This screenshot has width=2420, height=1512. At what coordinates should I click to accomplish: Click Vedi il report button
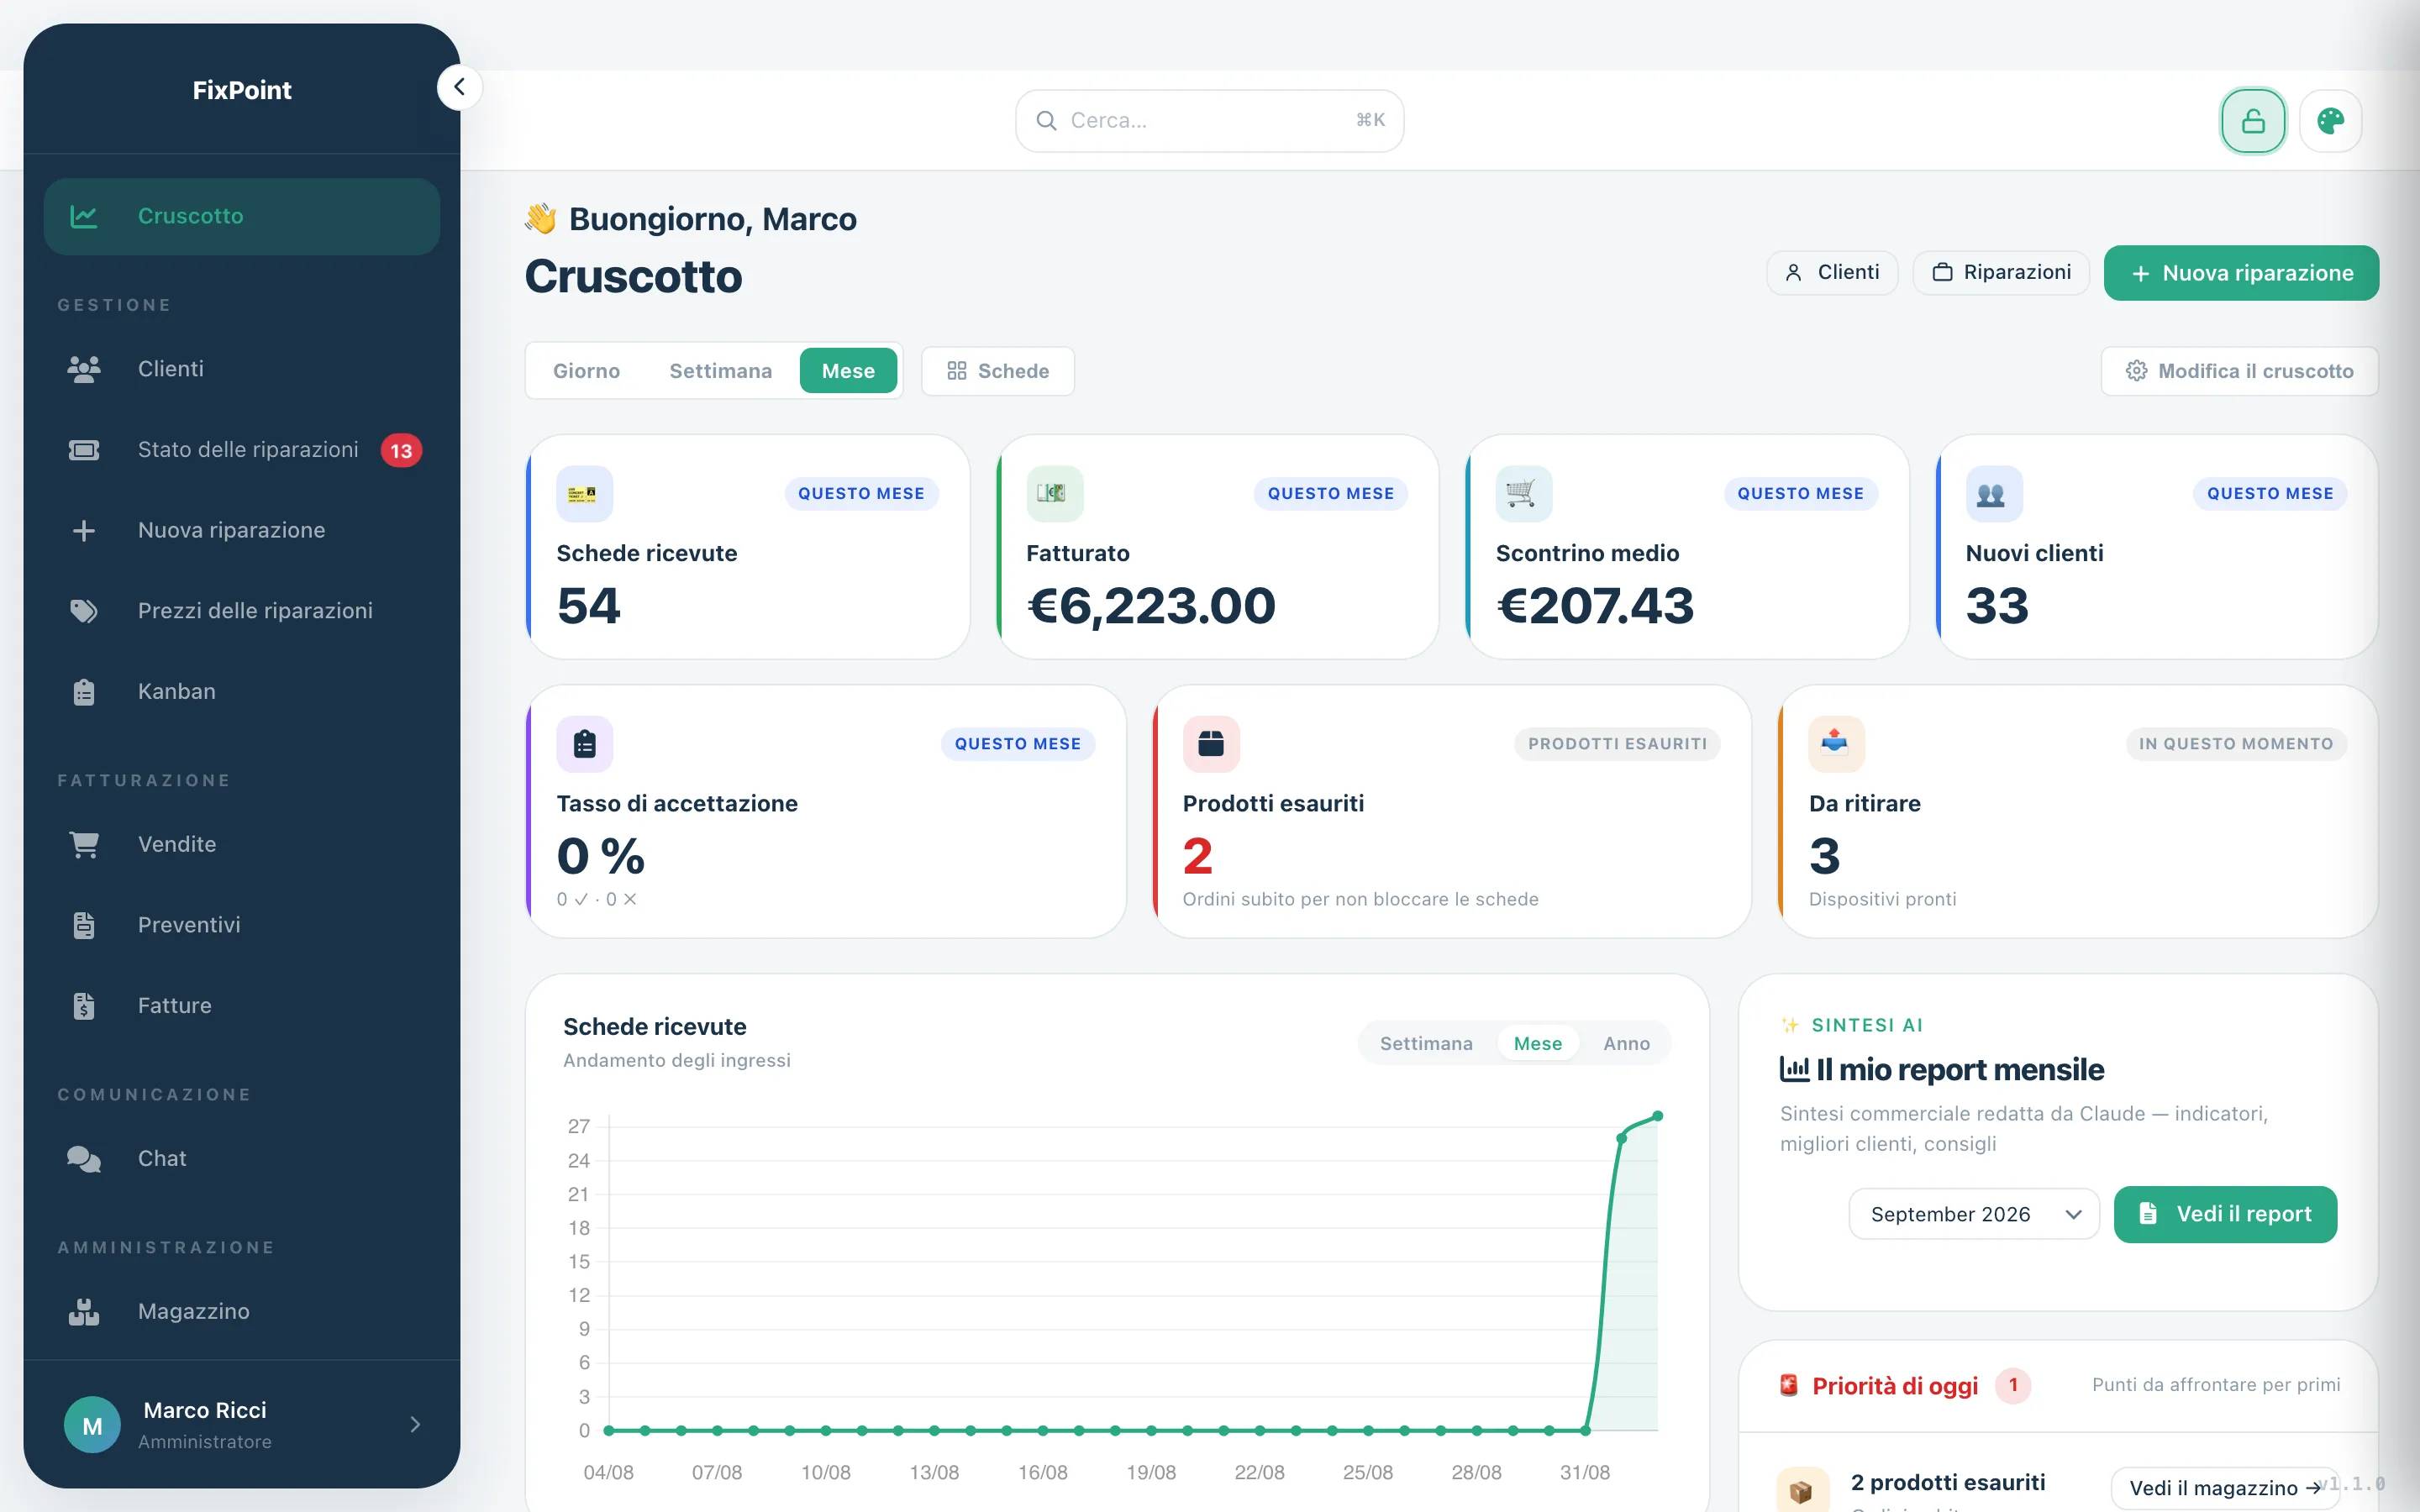[x=2225, y=1214]
